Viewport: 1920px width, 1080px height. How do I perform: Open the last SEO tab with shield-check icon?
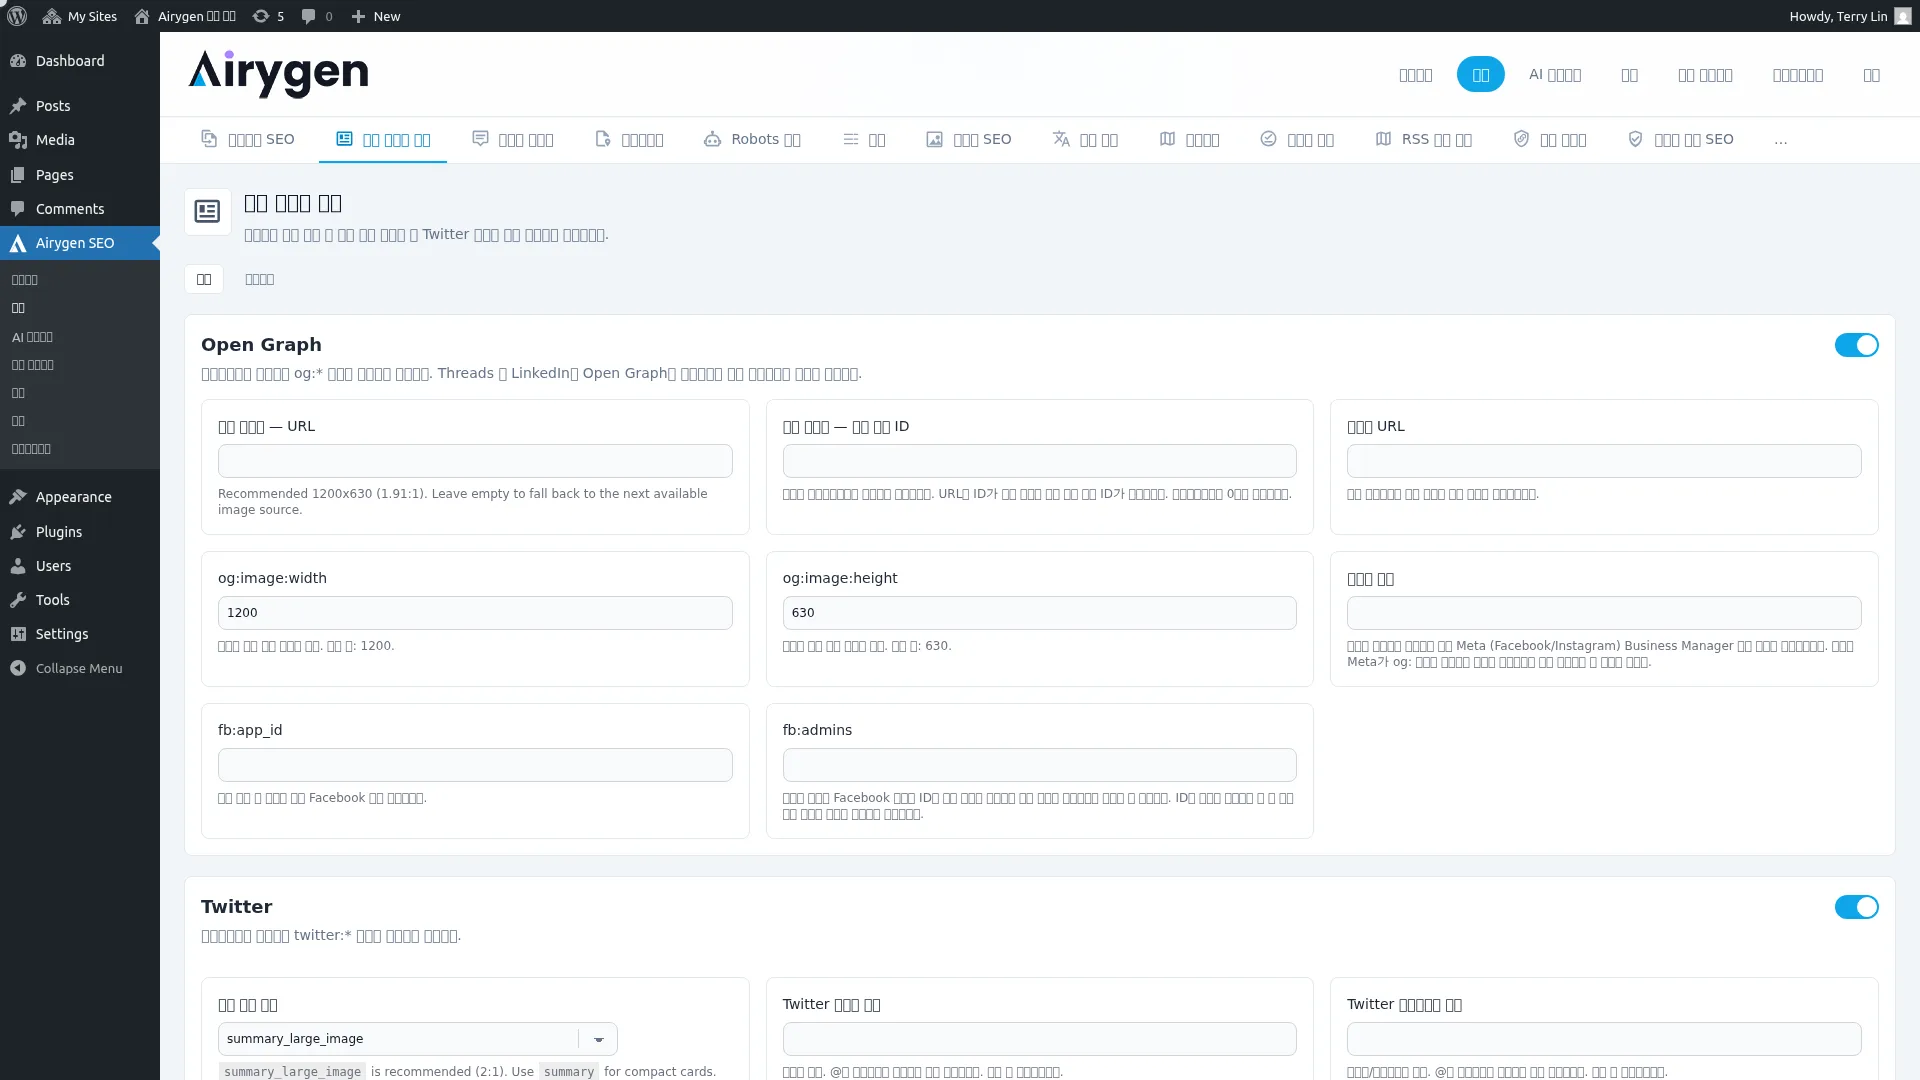(1681, 139)
